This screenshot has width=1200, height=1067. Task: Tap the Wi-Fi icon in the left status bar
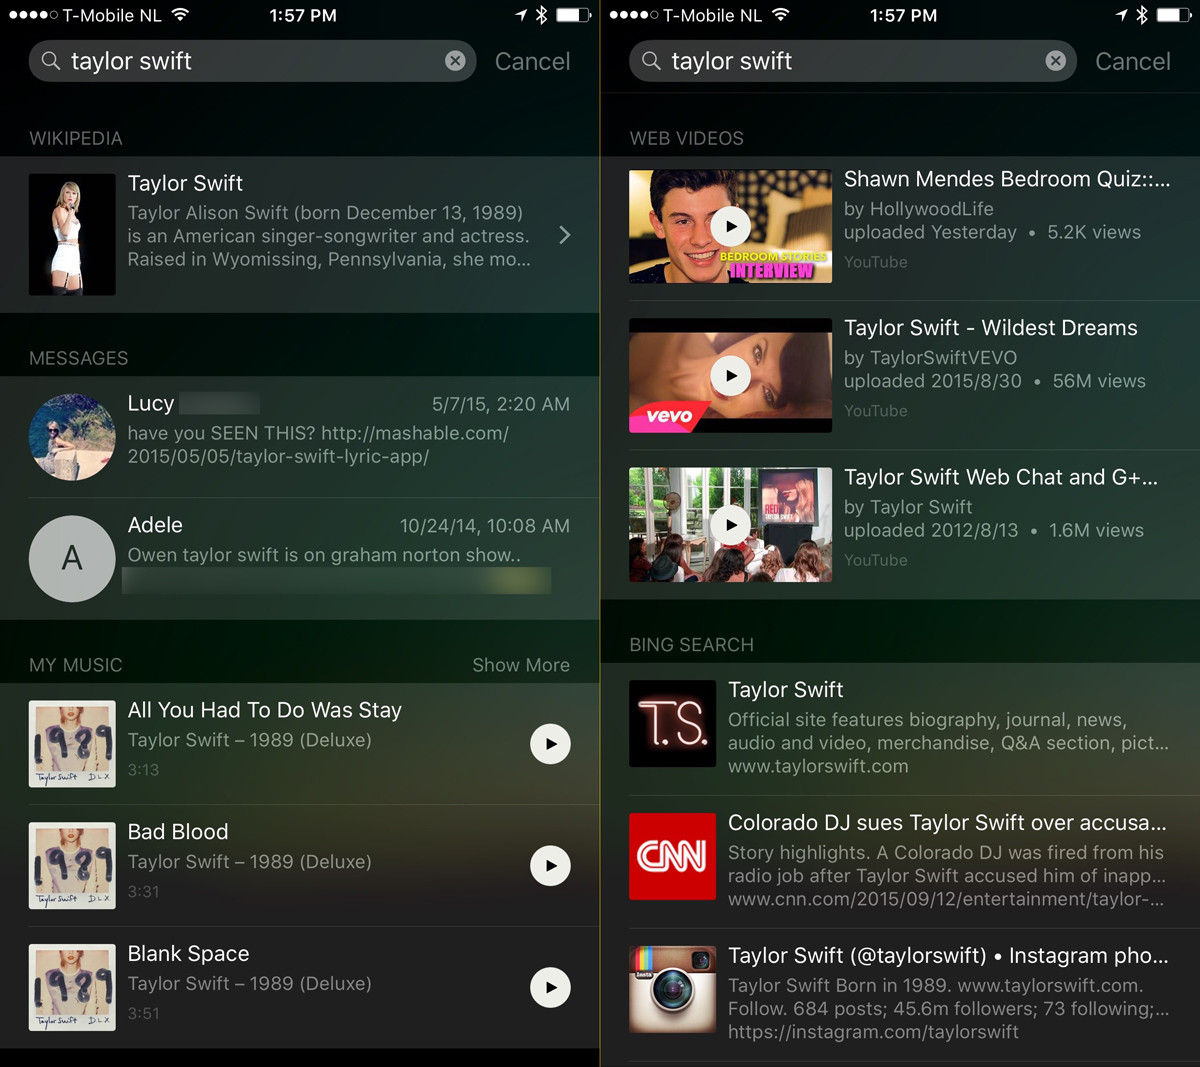180,15
